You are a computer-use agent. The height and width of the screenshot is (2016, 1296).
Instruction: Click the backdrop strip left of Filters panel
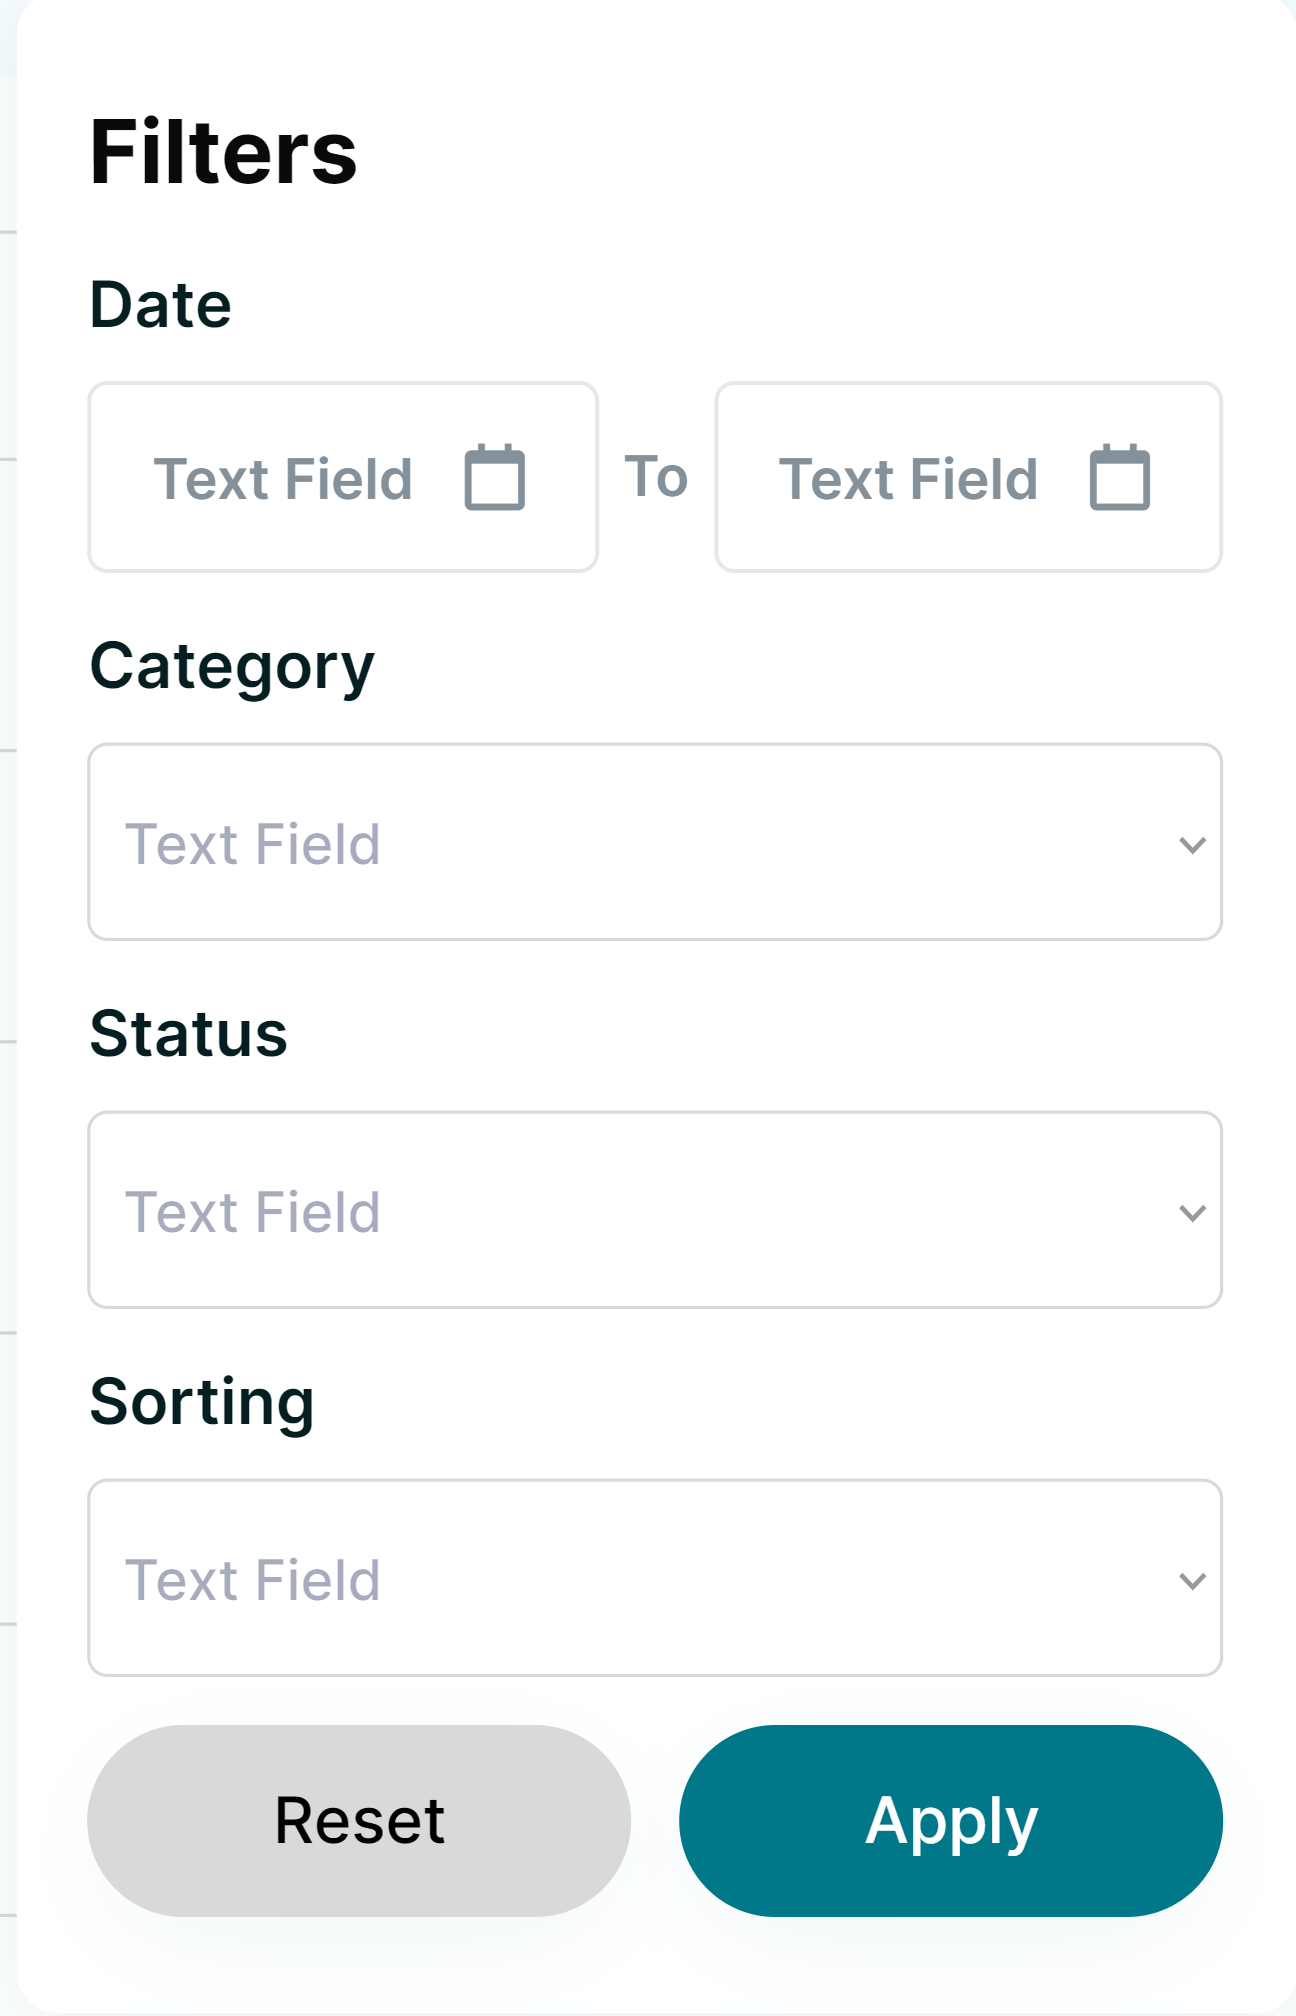[7, 1000]
